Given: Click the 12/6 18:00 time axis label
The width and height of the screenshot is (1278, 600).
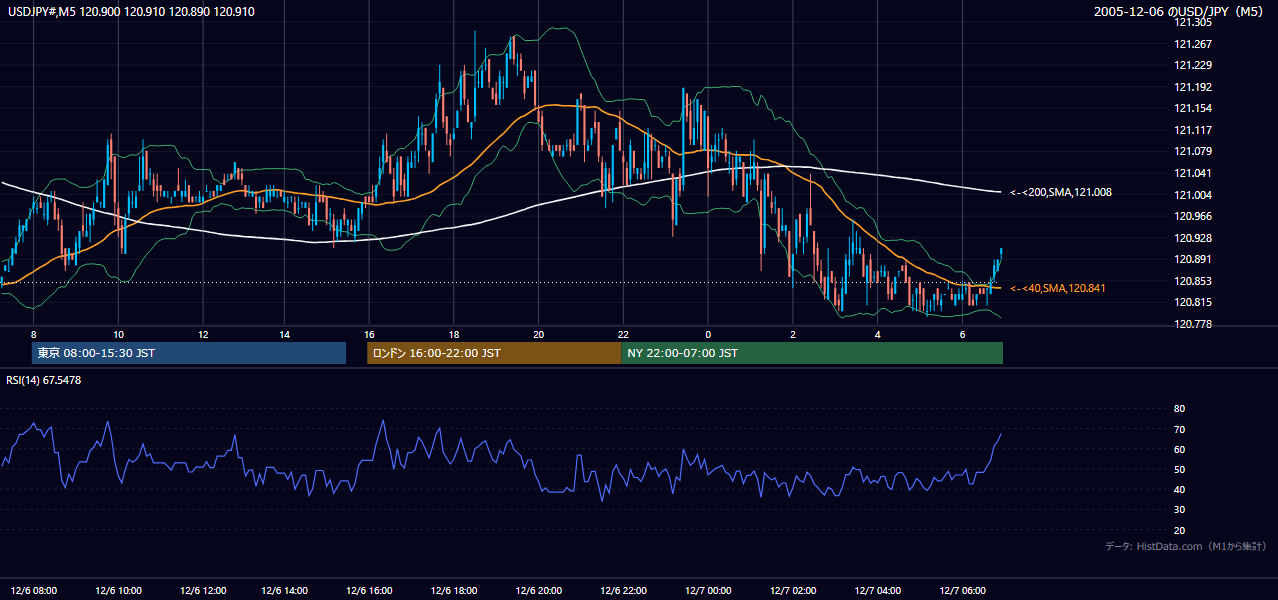Looking at the screenshot, I should (453, 590).
